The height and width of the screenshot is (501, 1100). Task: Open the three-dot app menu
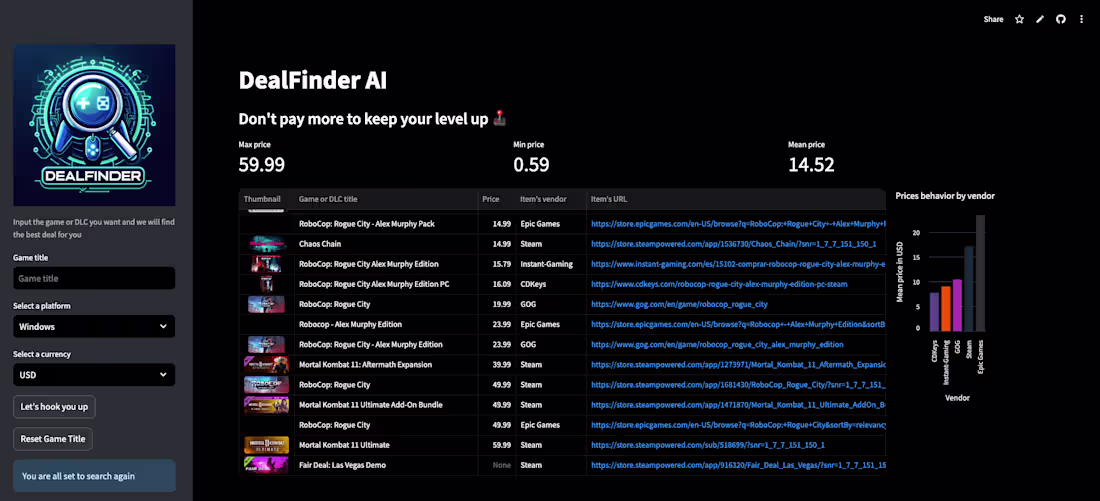coord(1082,20)
